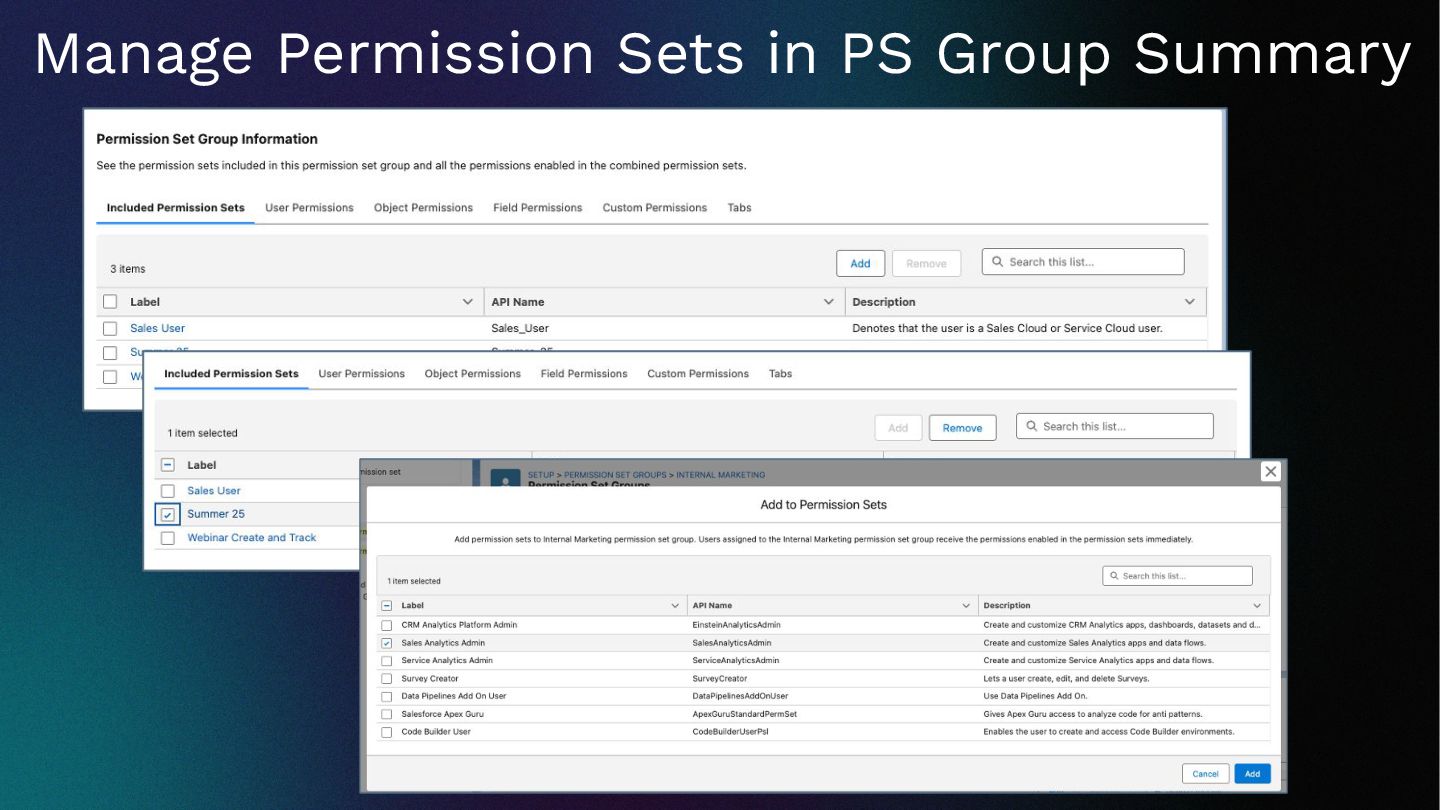Check CRM Analytics Platform Admin checkbox
Screen dimensions: 1440x810
point(387,625)
